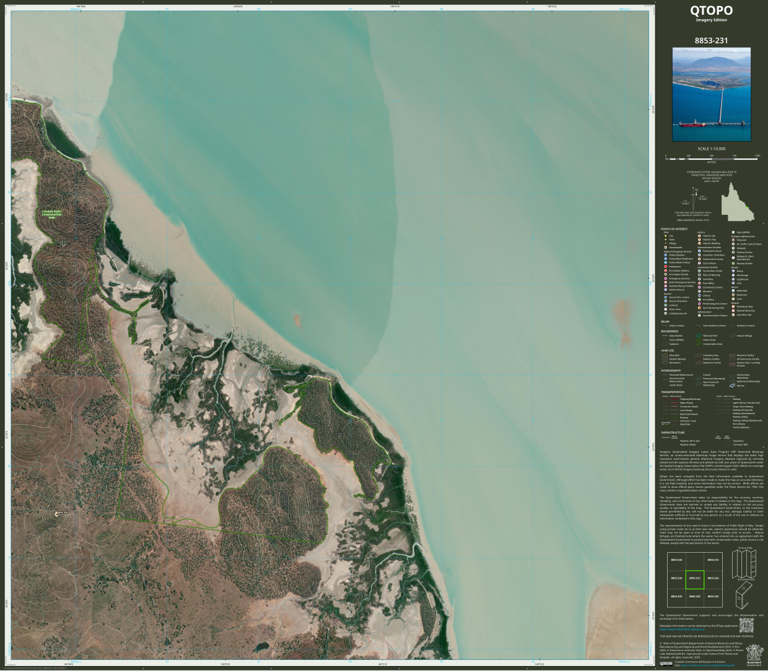Click the Conservation Area boundary legend symbol
The height and width of the screenshot is (671, 768).
pos(698,344)
